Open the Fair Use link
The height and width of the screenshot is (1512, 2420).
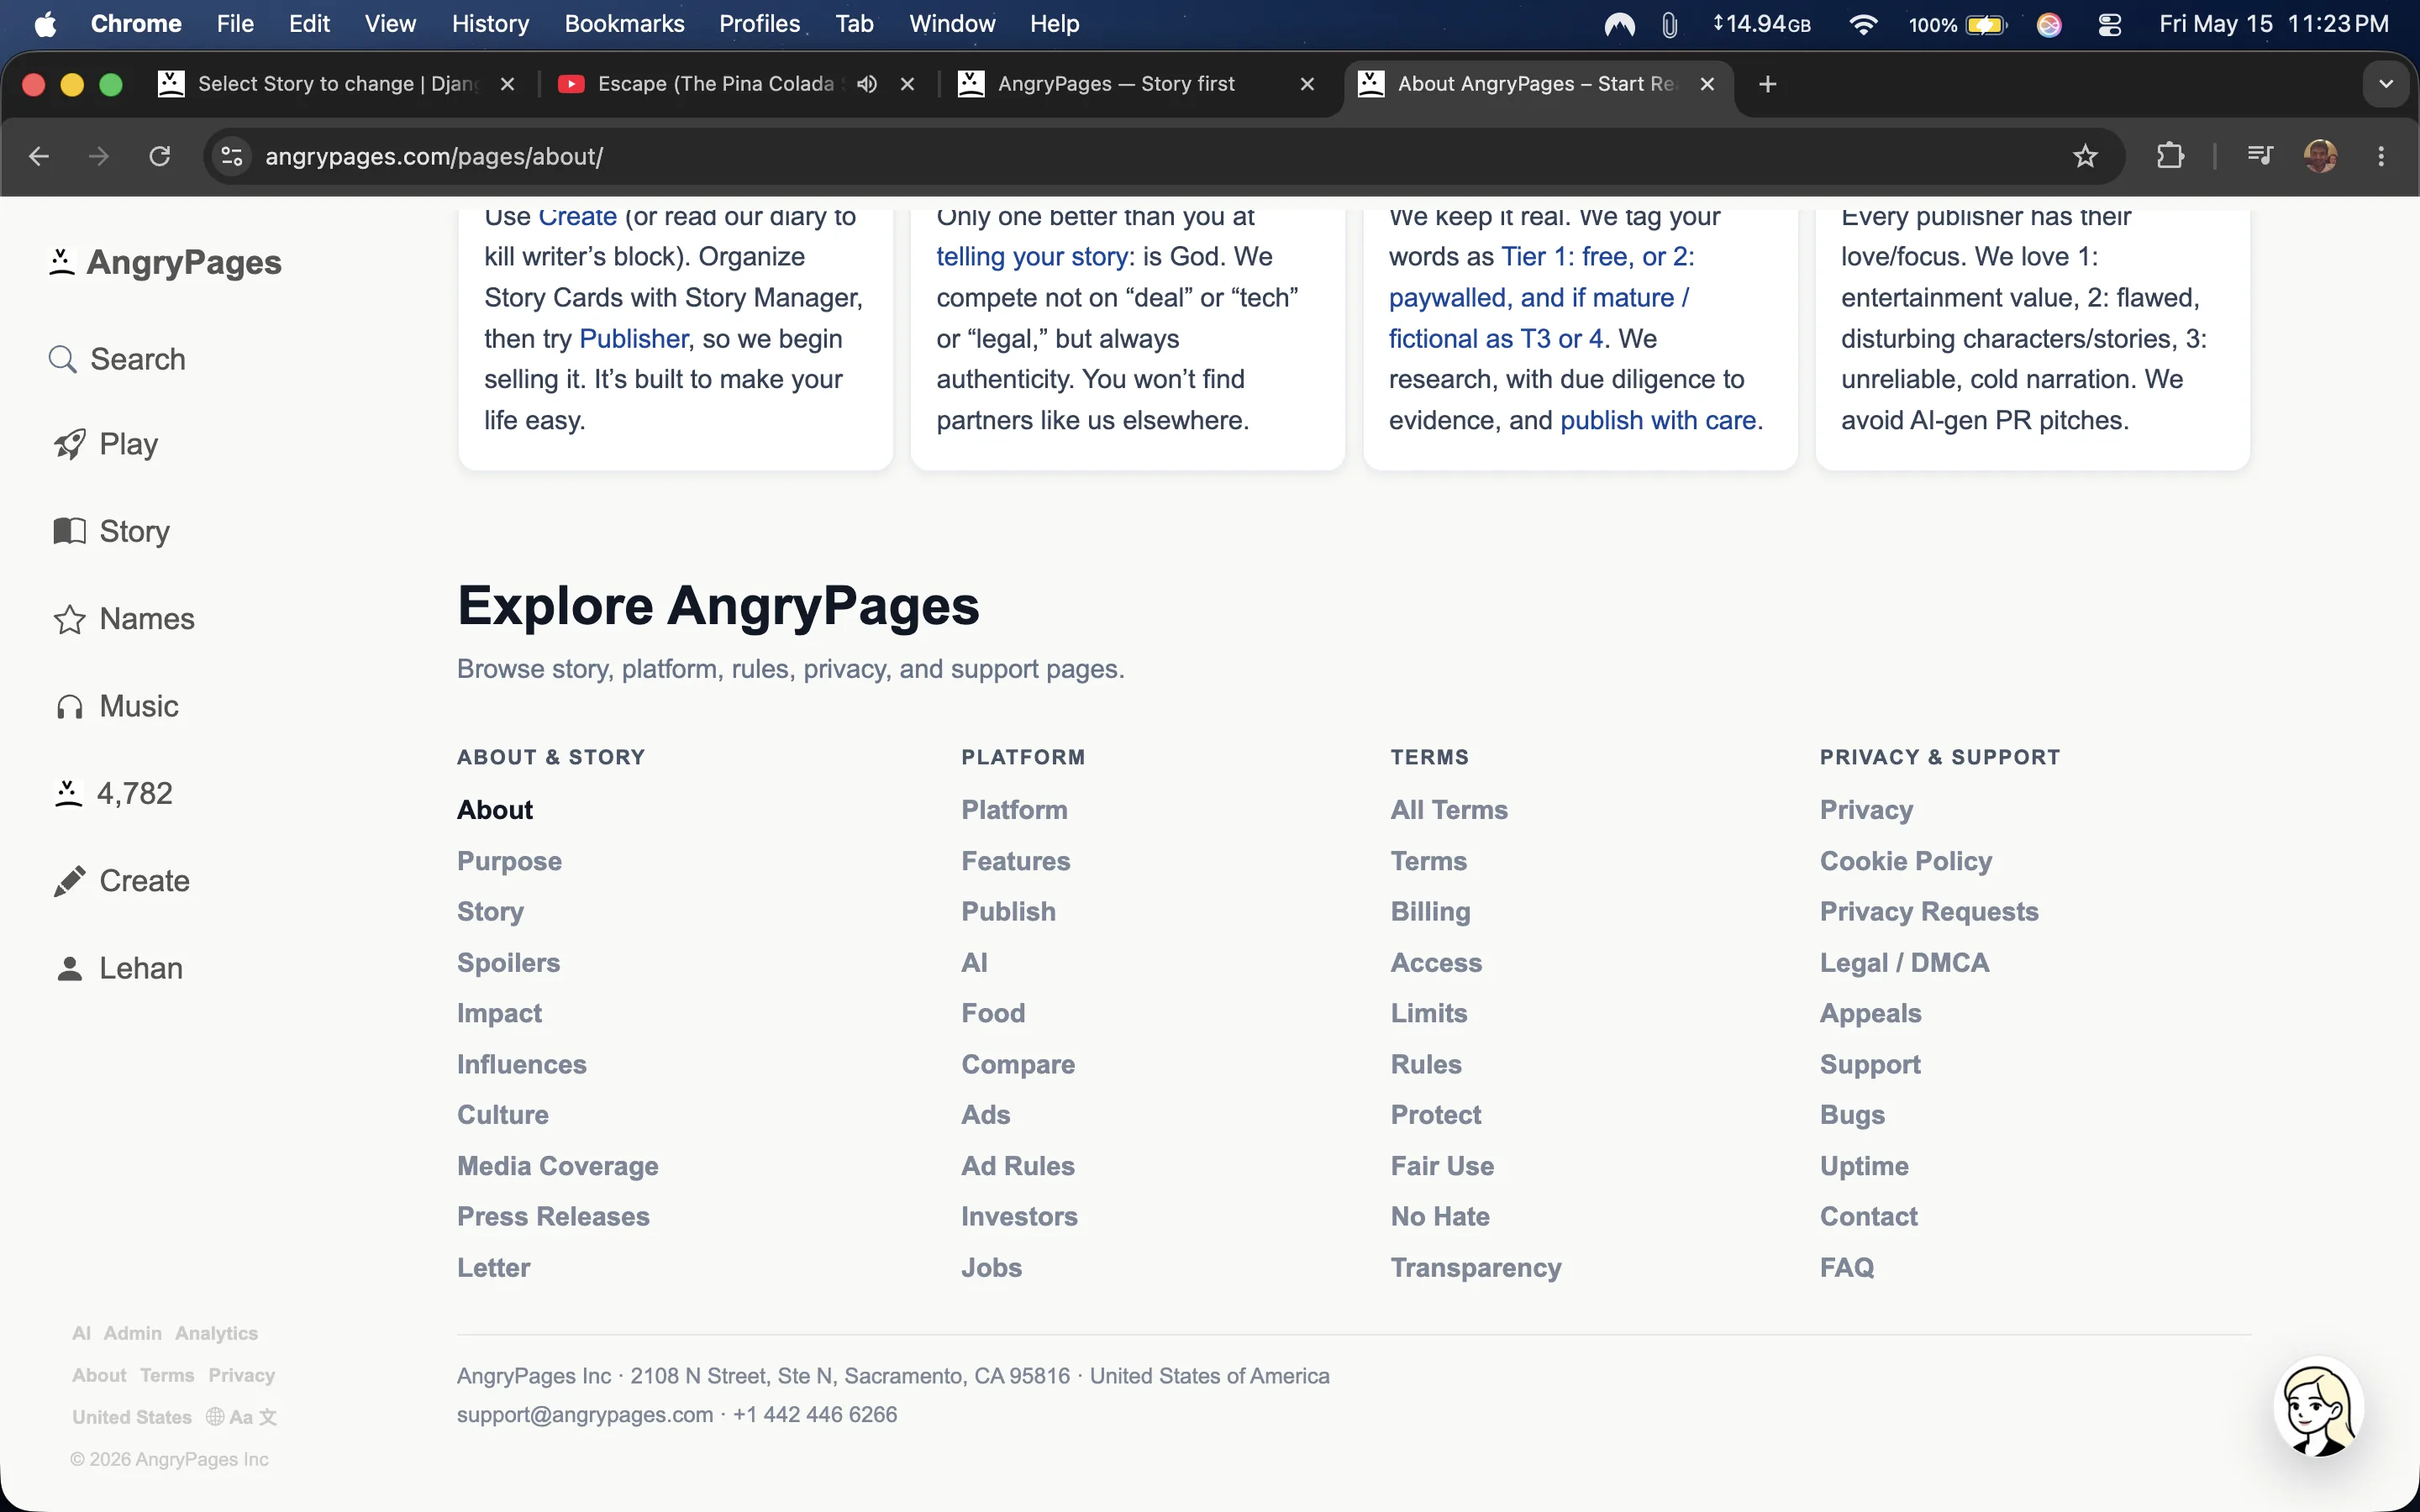(x=1442, y=1166)
